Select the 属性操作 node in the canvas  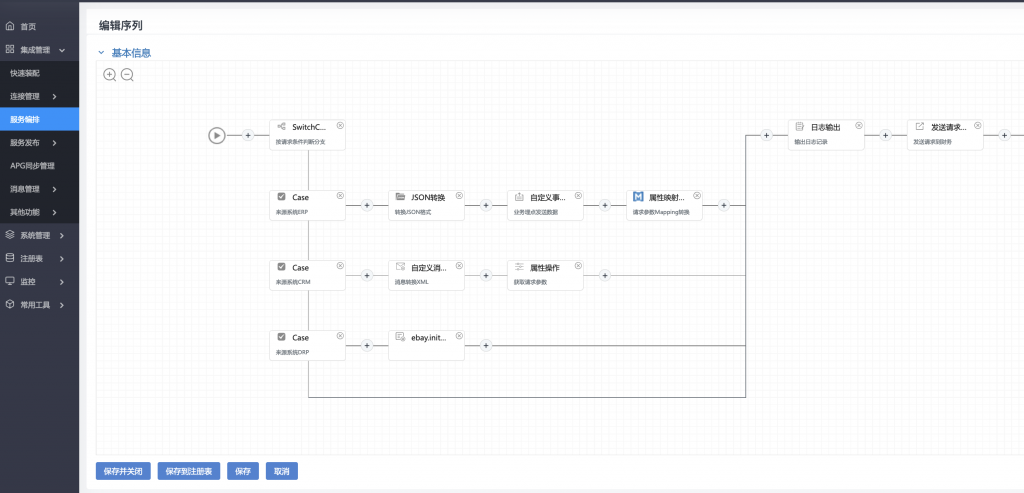click(545, 274)
